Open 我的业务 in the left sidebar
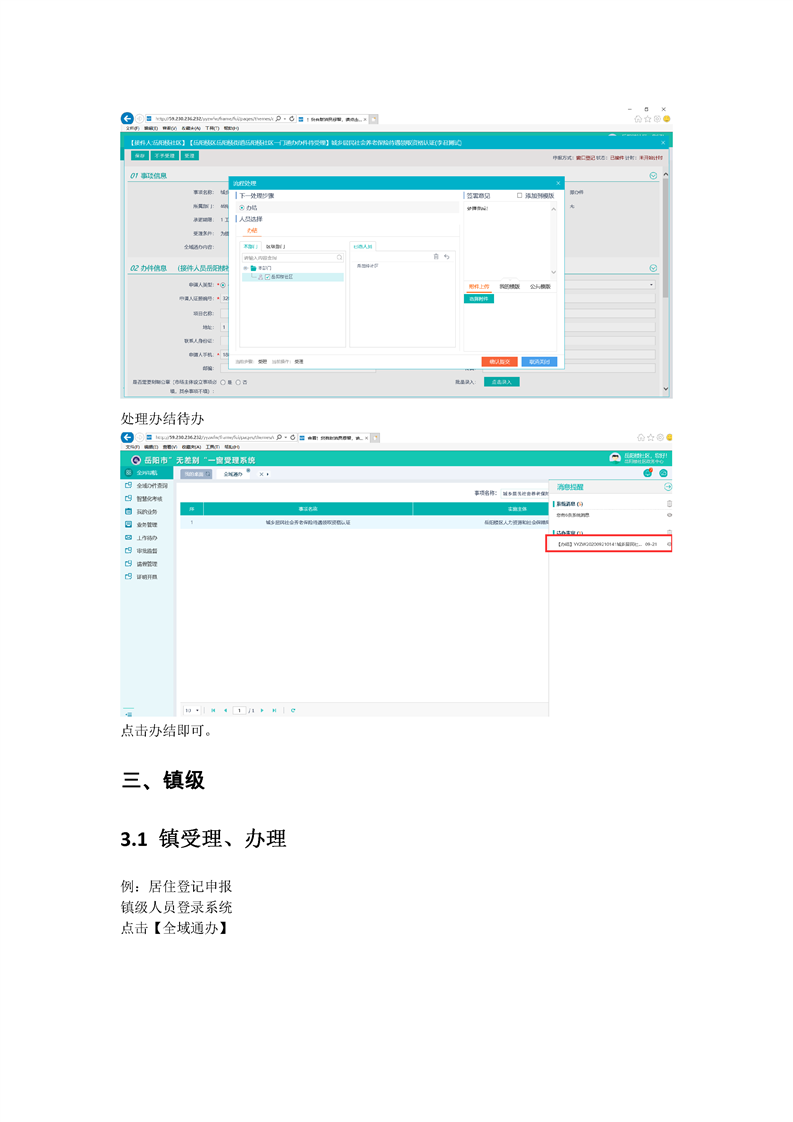793x1122 pixels. 146,511
